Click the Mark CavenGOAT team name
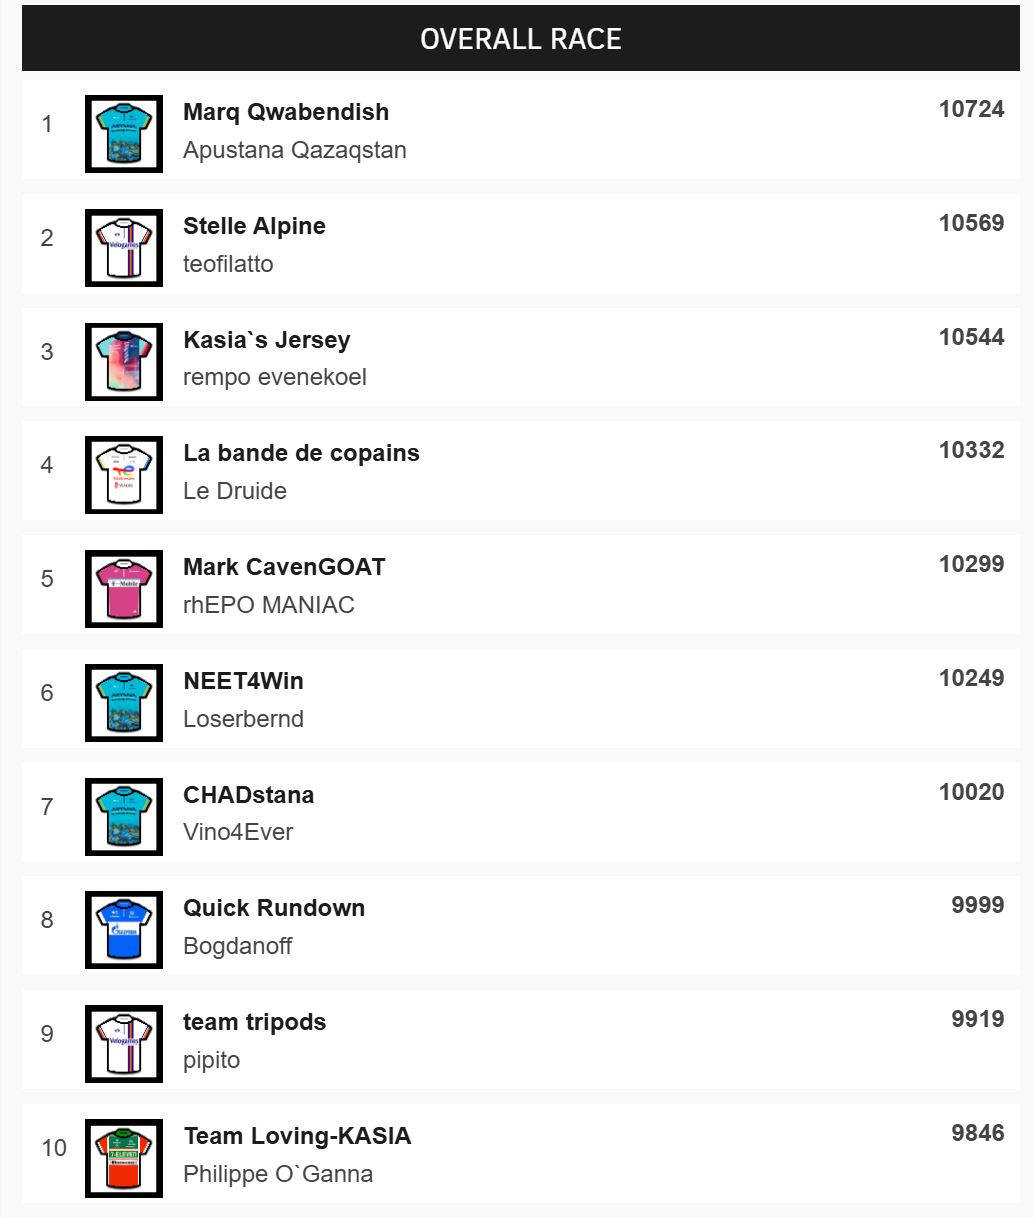The height and width of the screenshot is (1217, 1033). point(284,567)
